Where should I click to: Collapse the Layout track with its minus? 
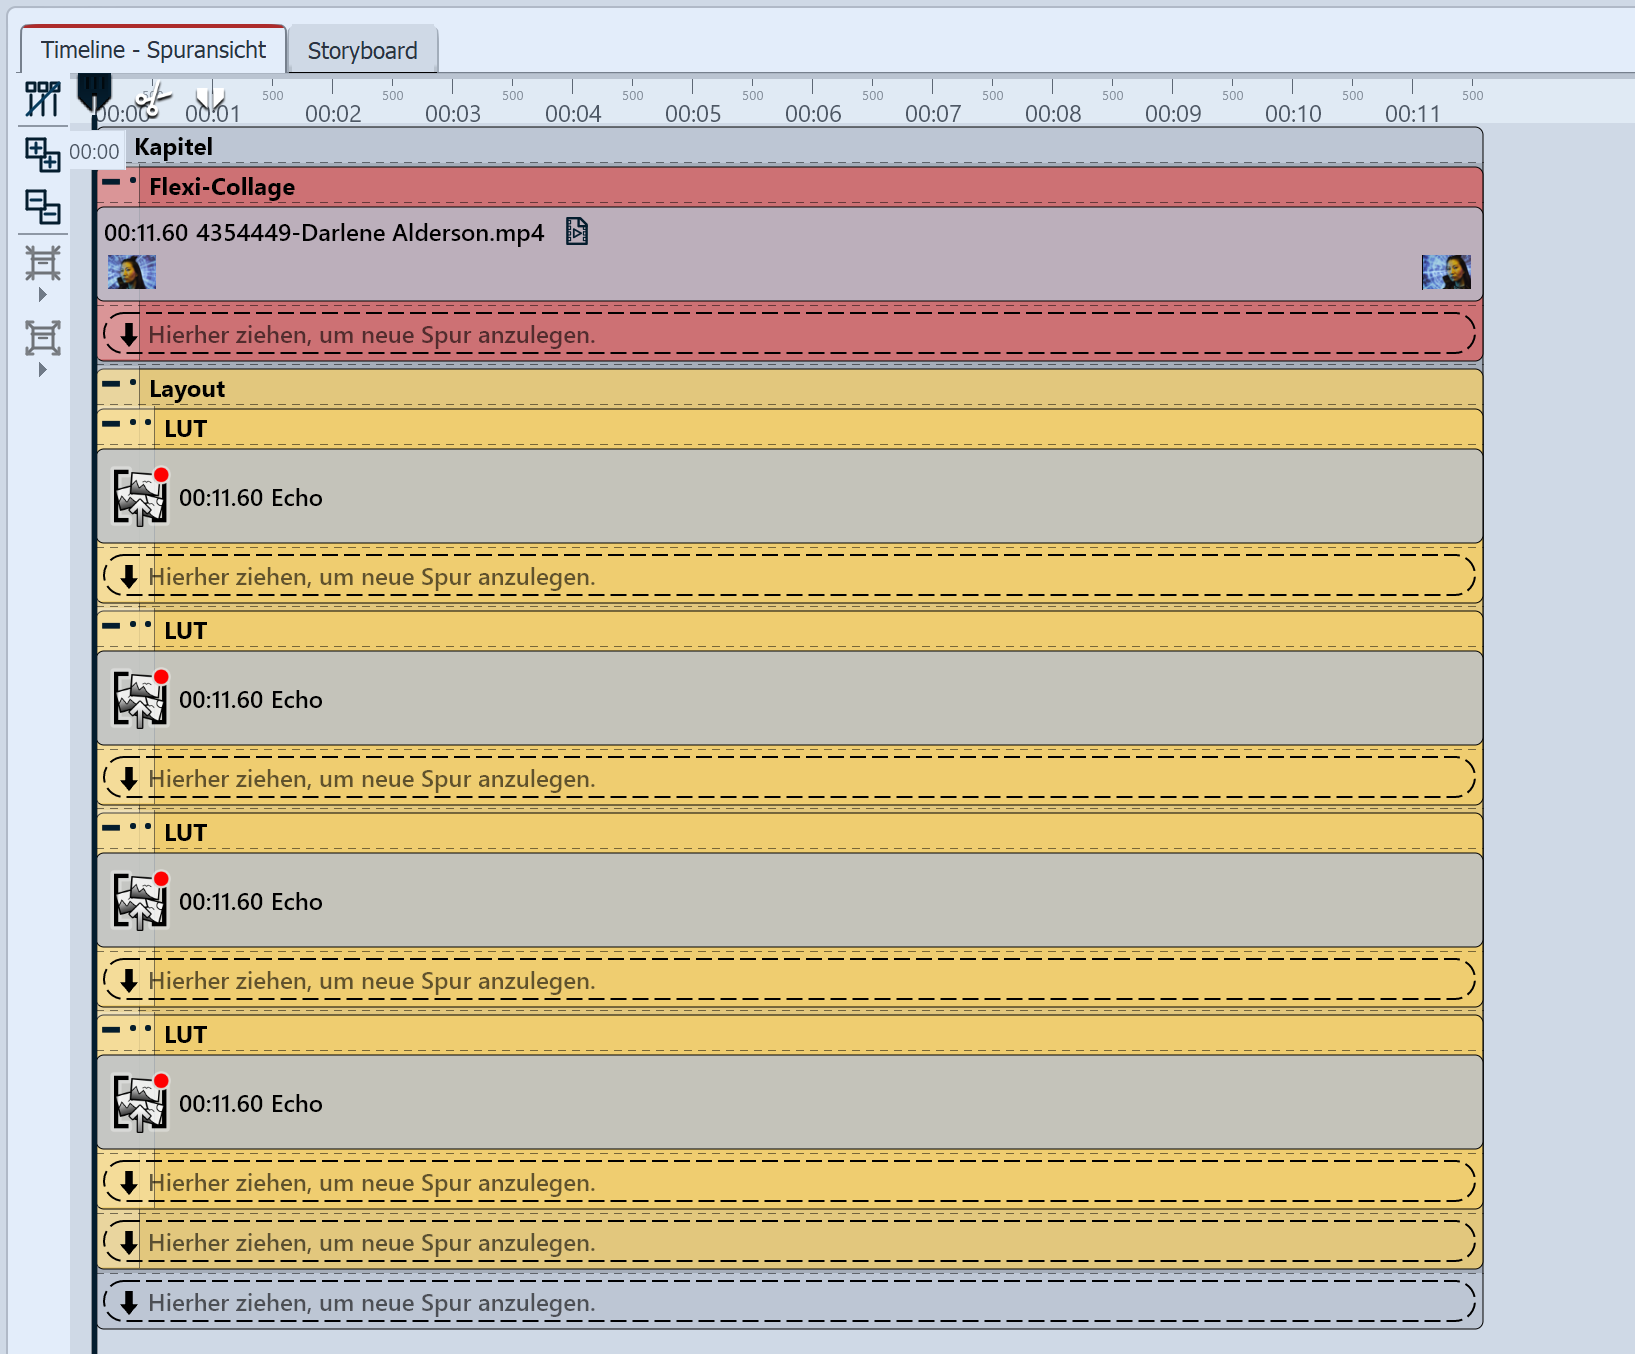[x=111, y=384]
